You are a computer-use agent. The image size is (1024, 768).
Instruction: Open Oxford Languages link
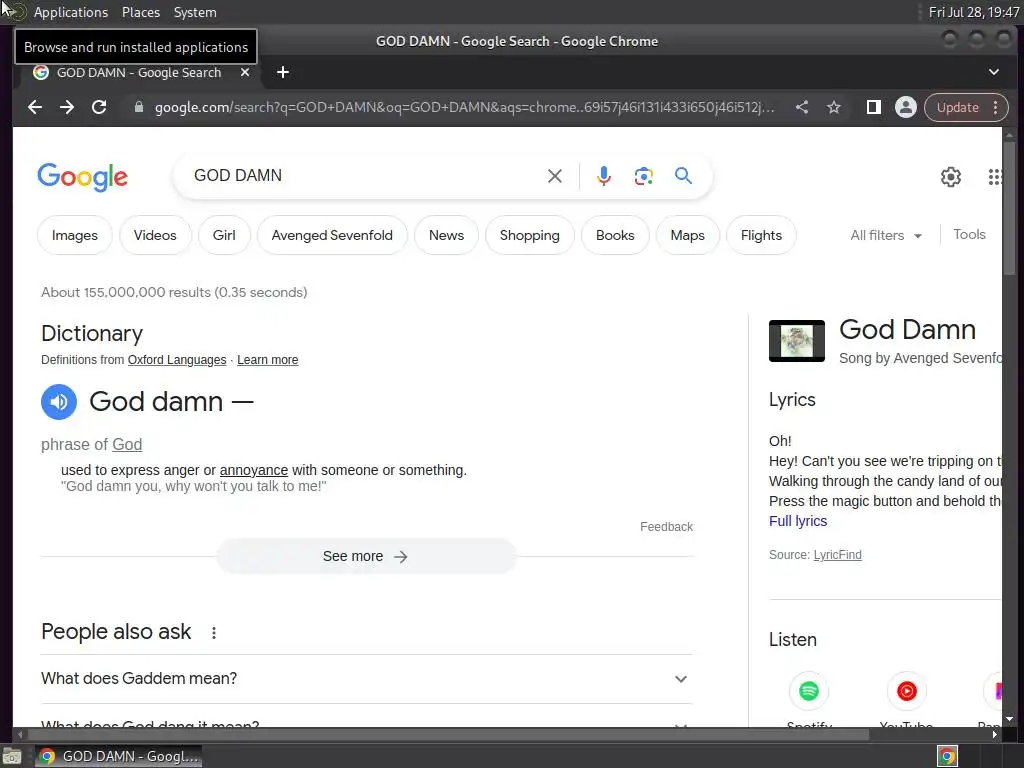point(177,360)
